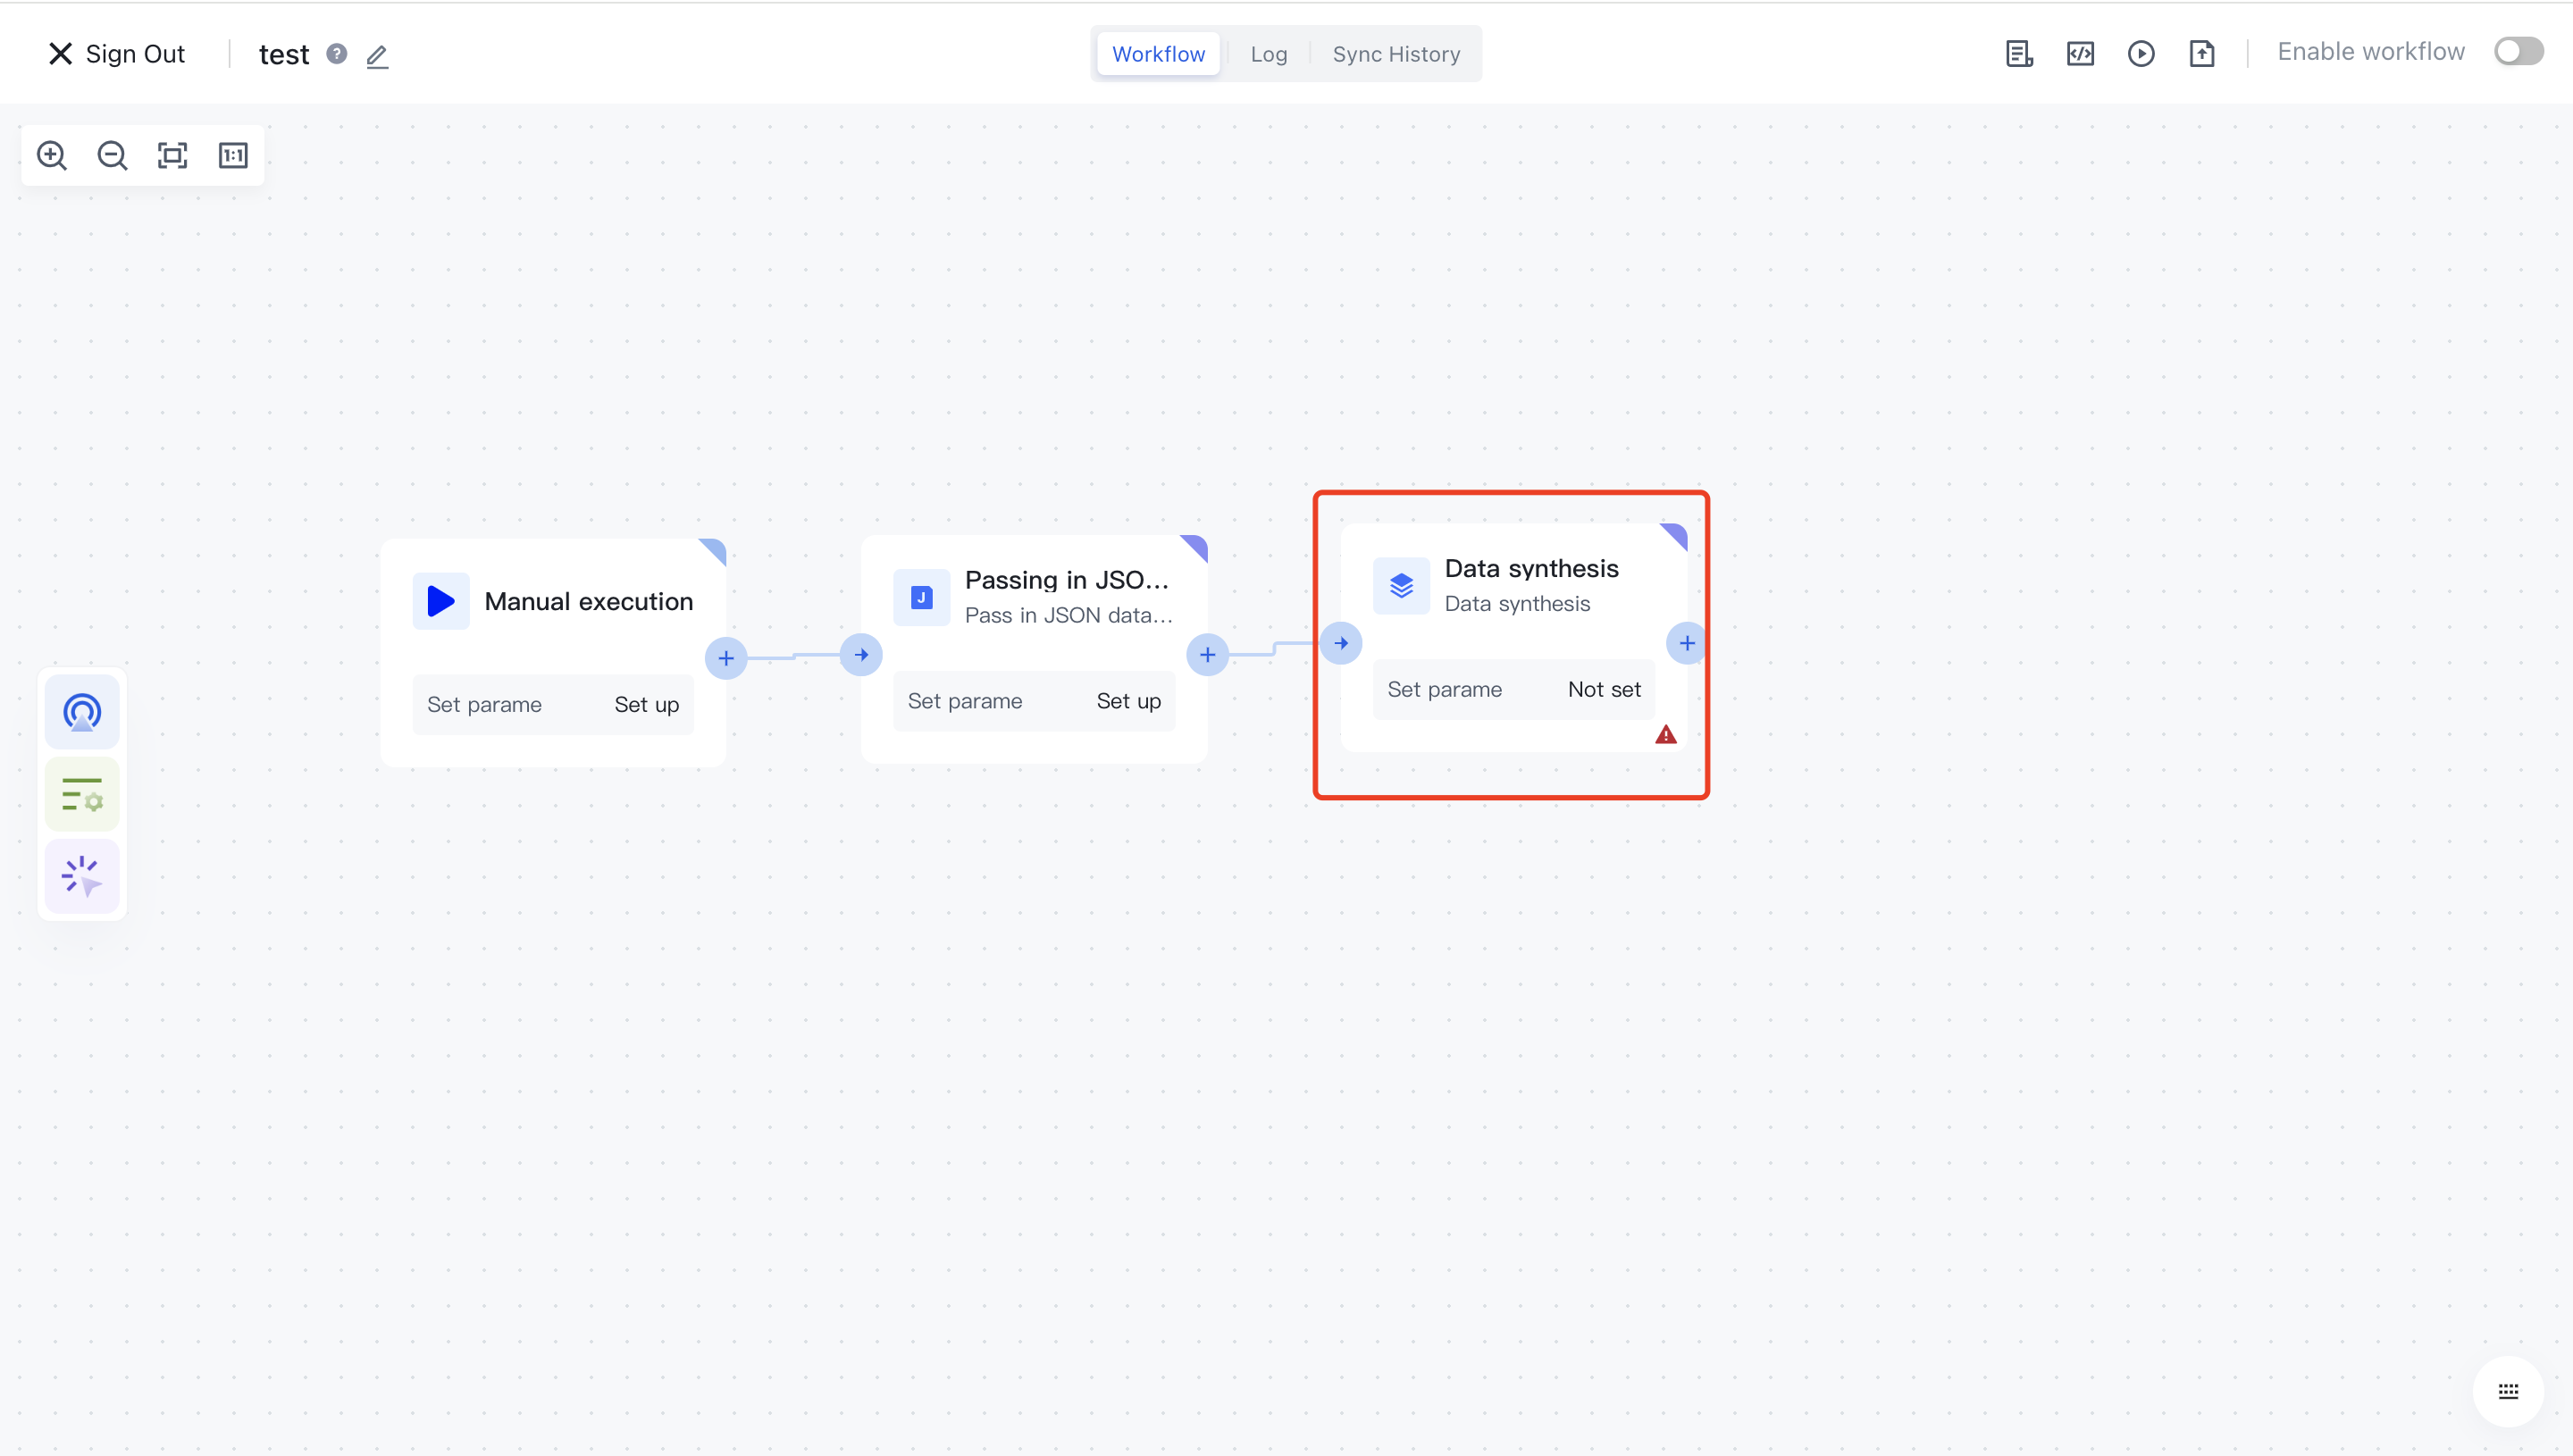Open the green settings list palette icon
The height and width of the screenshot is (1456, 2573).
point(82,794)
